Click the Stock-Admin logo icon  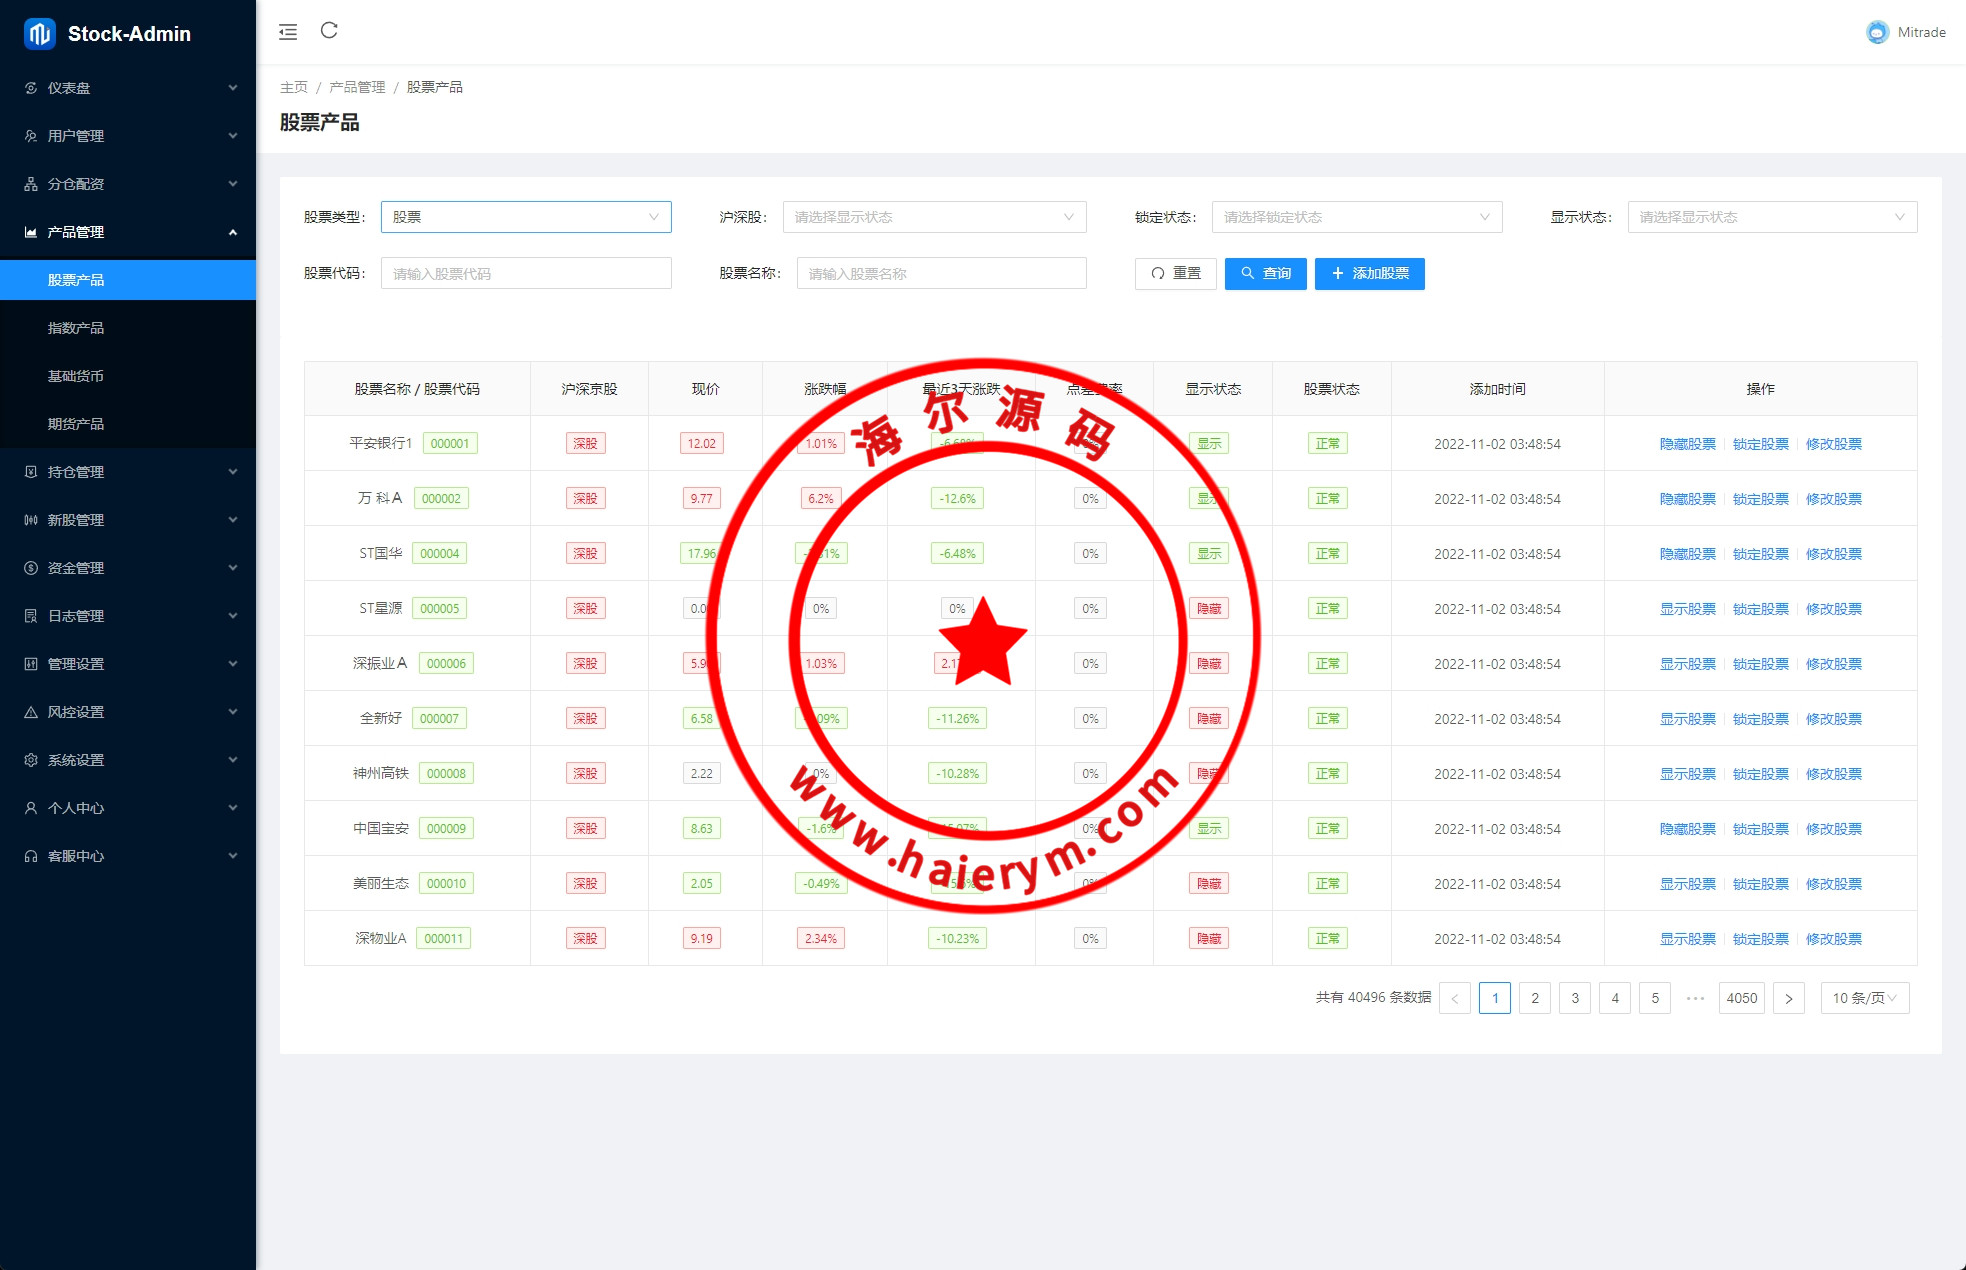[x=39, y=34]
